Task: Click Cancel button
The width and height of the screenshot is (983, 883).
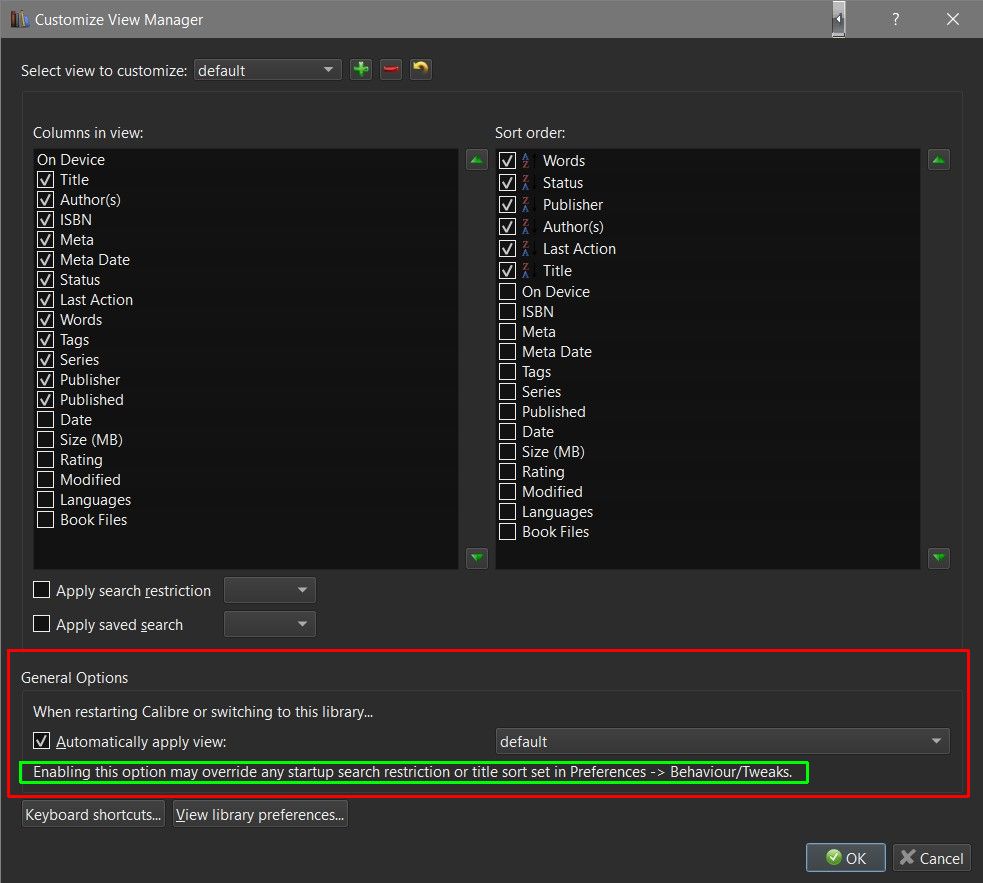Action: point(932,858)
